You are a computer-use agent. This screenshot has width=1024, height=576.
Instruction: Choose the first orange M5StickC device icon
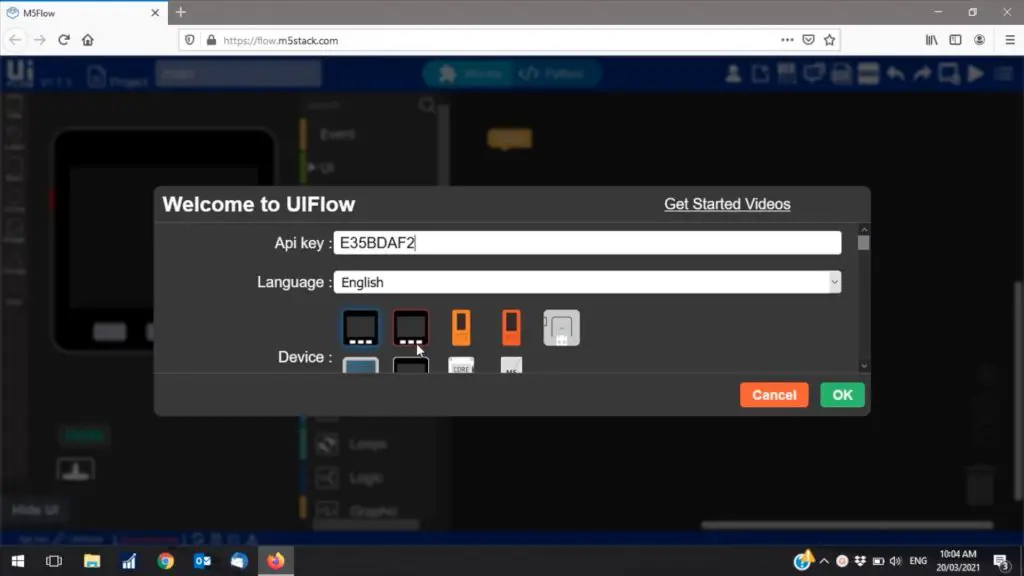point(461,327)
